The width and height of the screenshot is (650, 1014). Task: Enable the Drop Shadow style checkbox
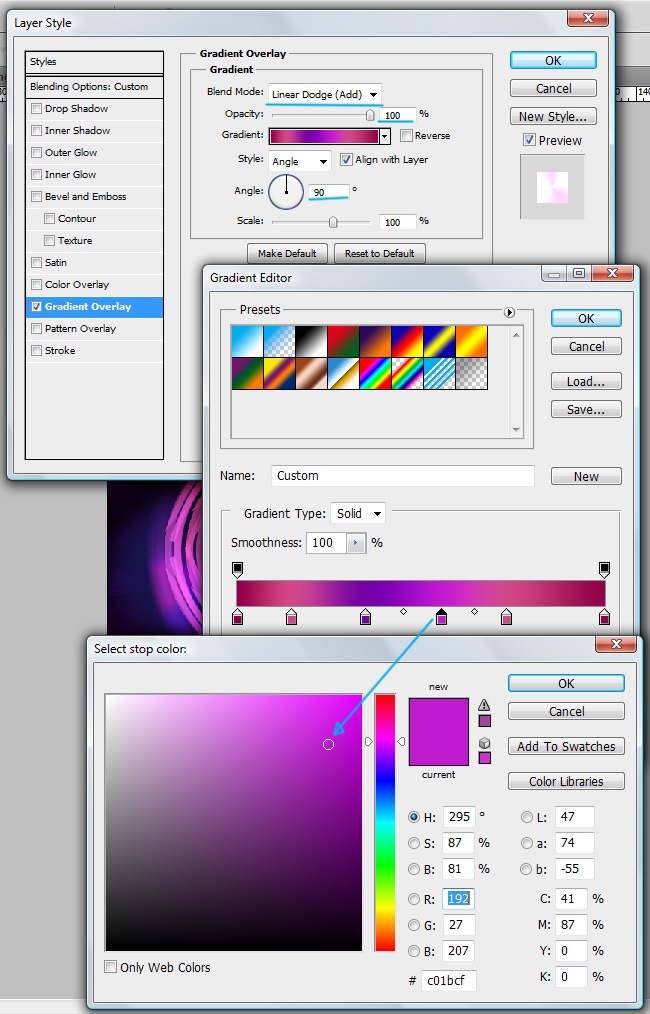[x=37, y=109]
